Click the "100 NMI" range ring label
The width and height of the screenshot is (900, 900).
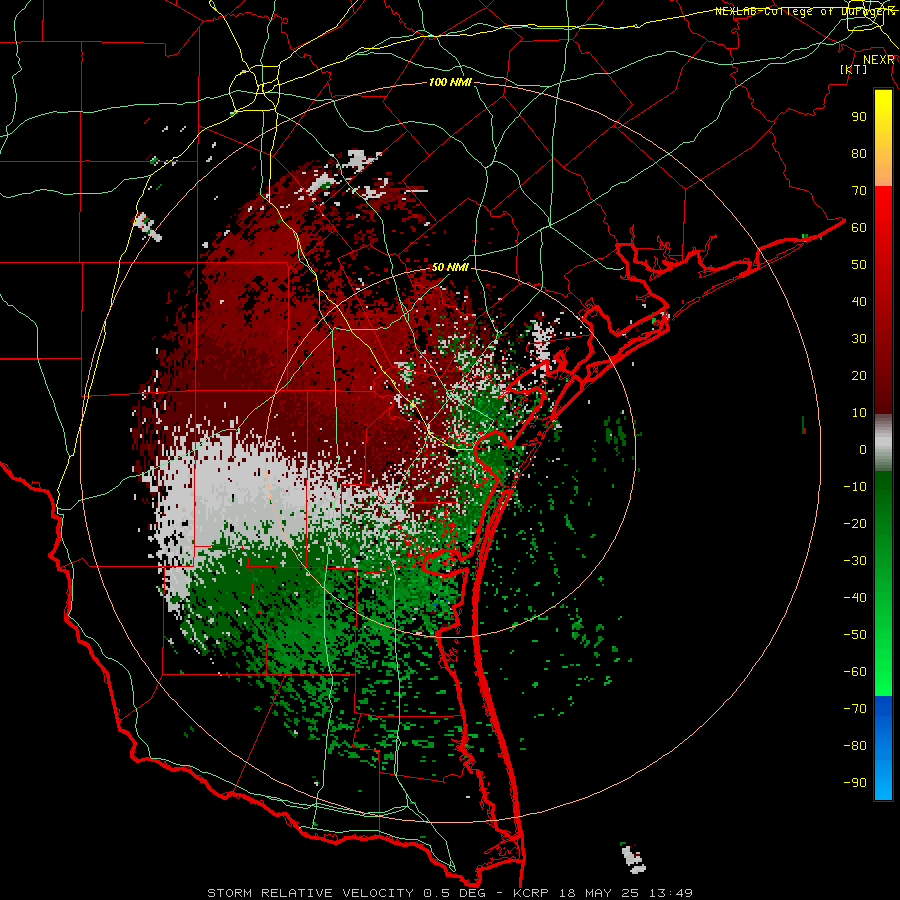(450, 83)
